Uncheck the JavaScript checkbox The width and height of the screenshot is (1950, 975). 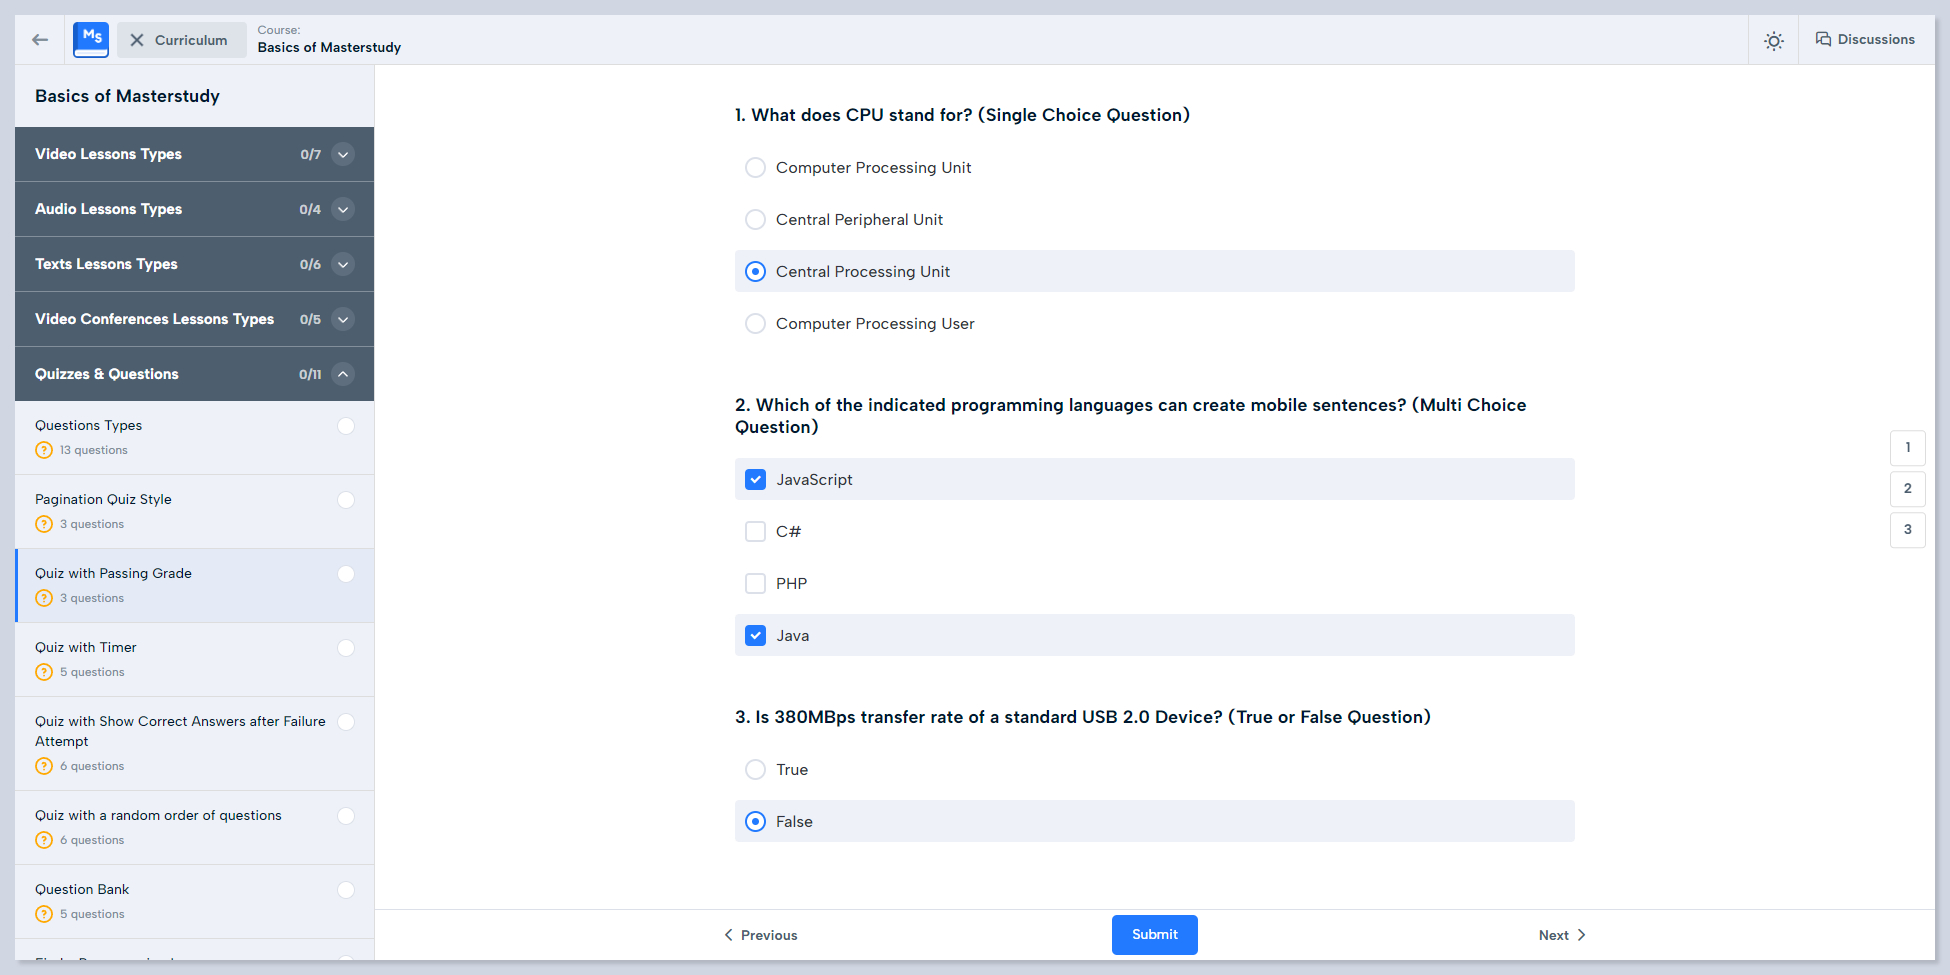click(x=756, y=480)
